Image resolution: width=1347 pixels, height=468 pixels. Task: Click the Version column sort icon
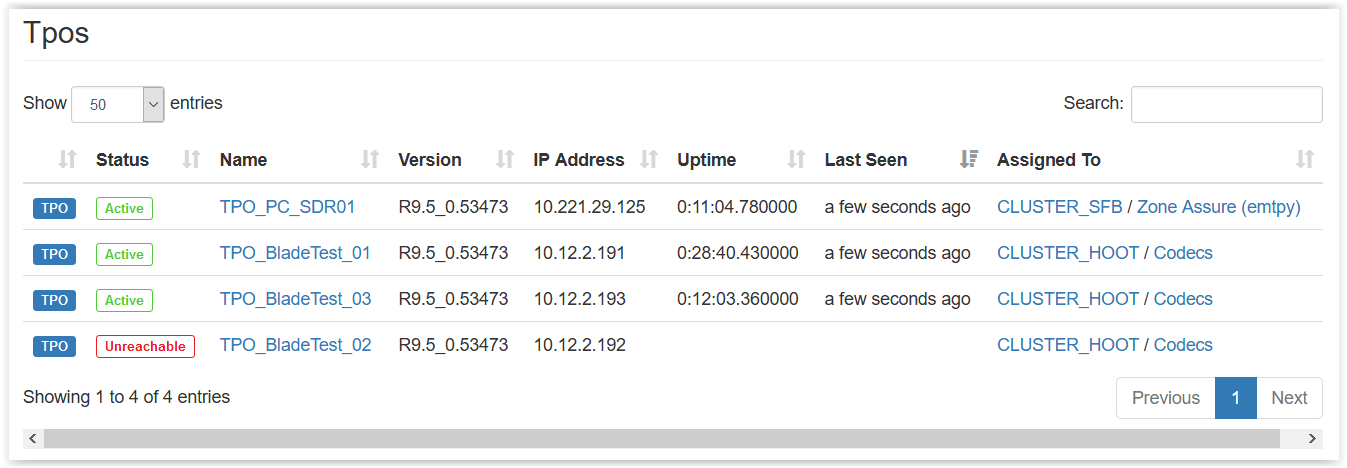click(505, 159)
